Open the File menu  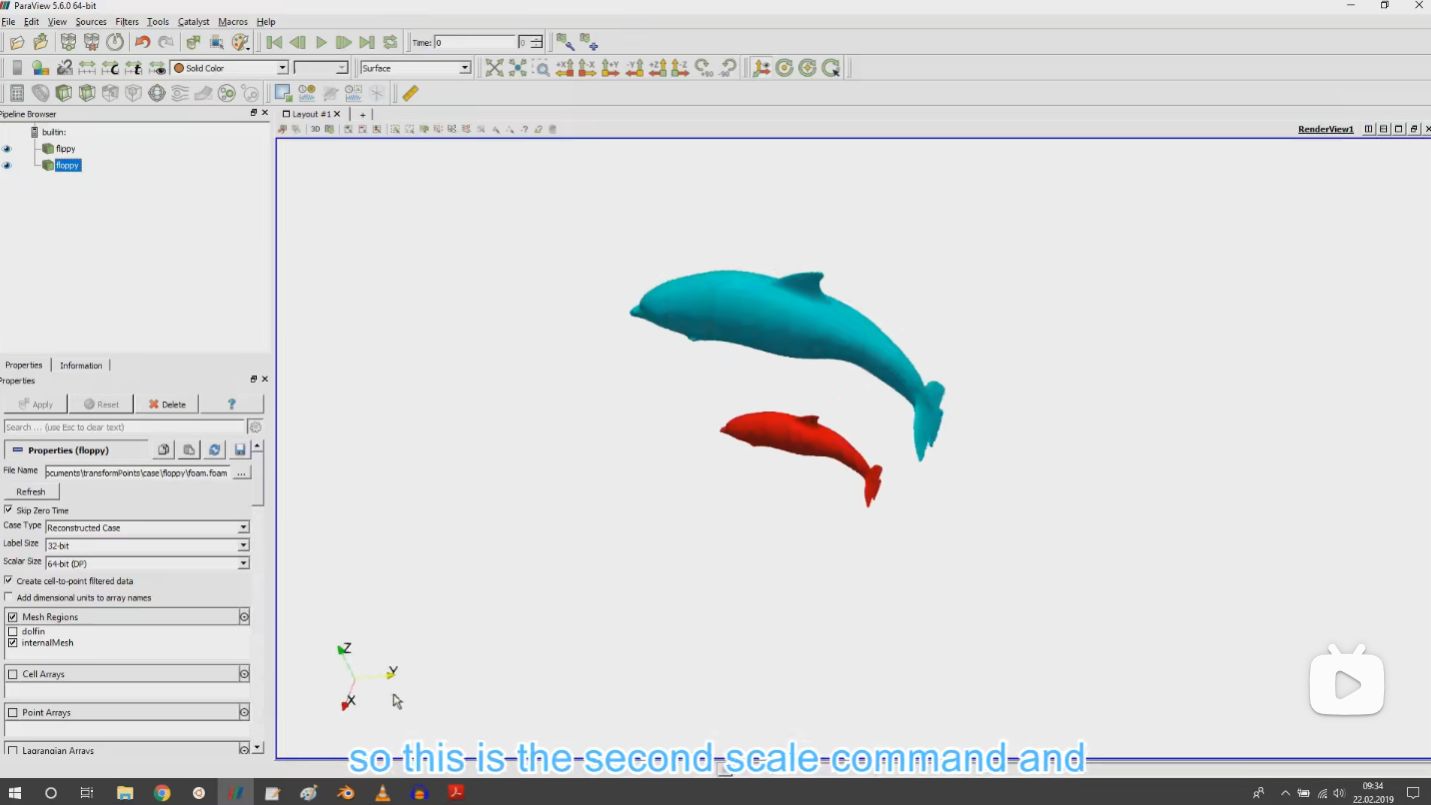click(x=8, y=21)
